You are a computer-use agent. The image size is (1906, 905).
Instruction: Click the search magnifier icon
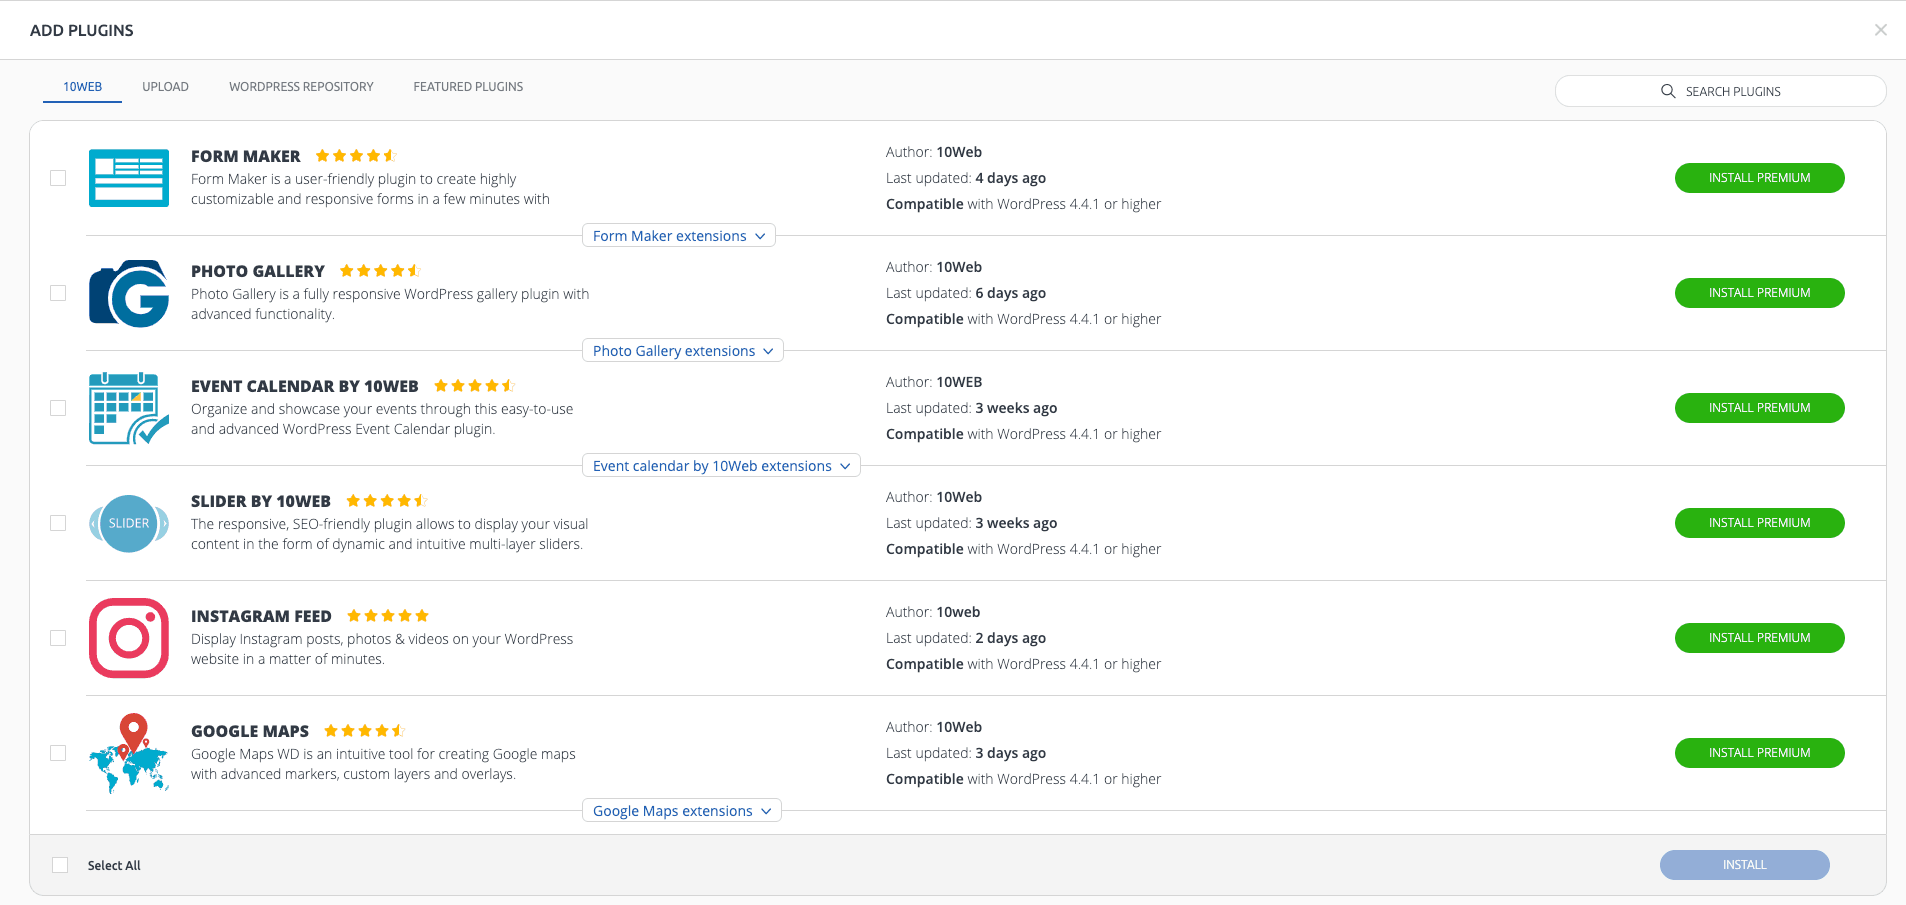1668,91
